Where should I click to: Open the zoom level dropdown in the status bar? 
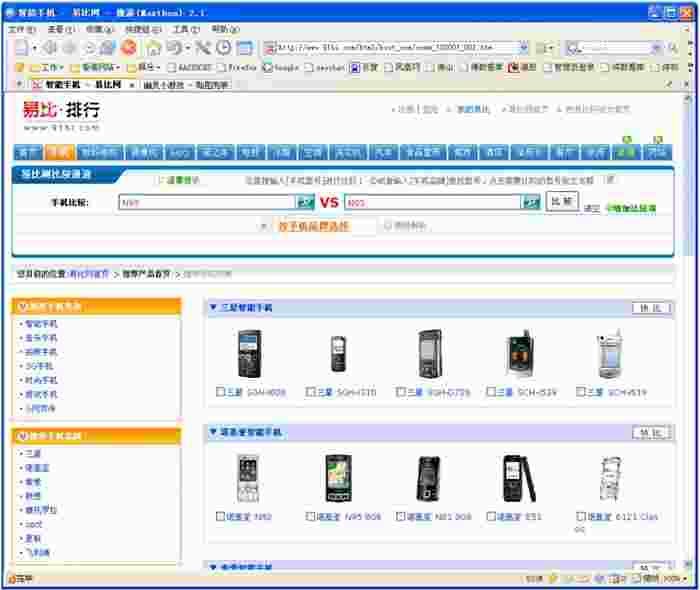tap(686, 579)
